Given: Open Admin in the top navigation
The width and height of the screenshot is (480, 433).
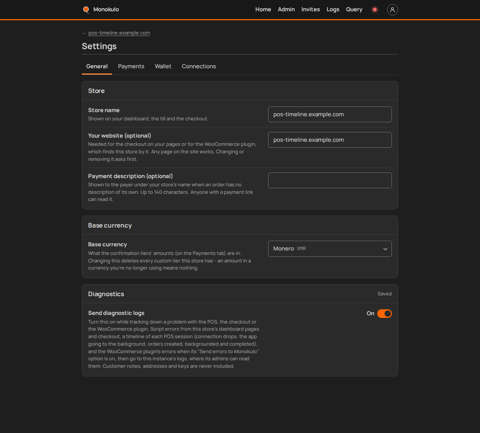Looking at the screenshot, I should (x=286, y=10).
